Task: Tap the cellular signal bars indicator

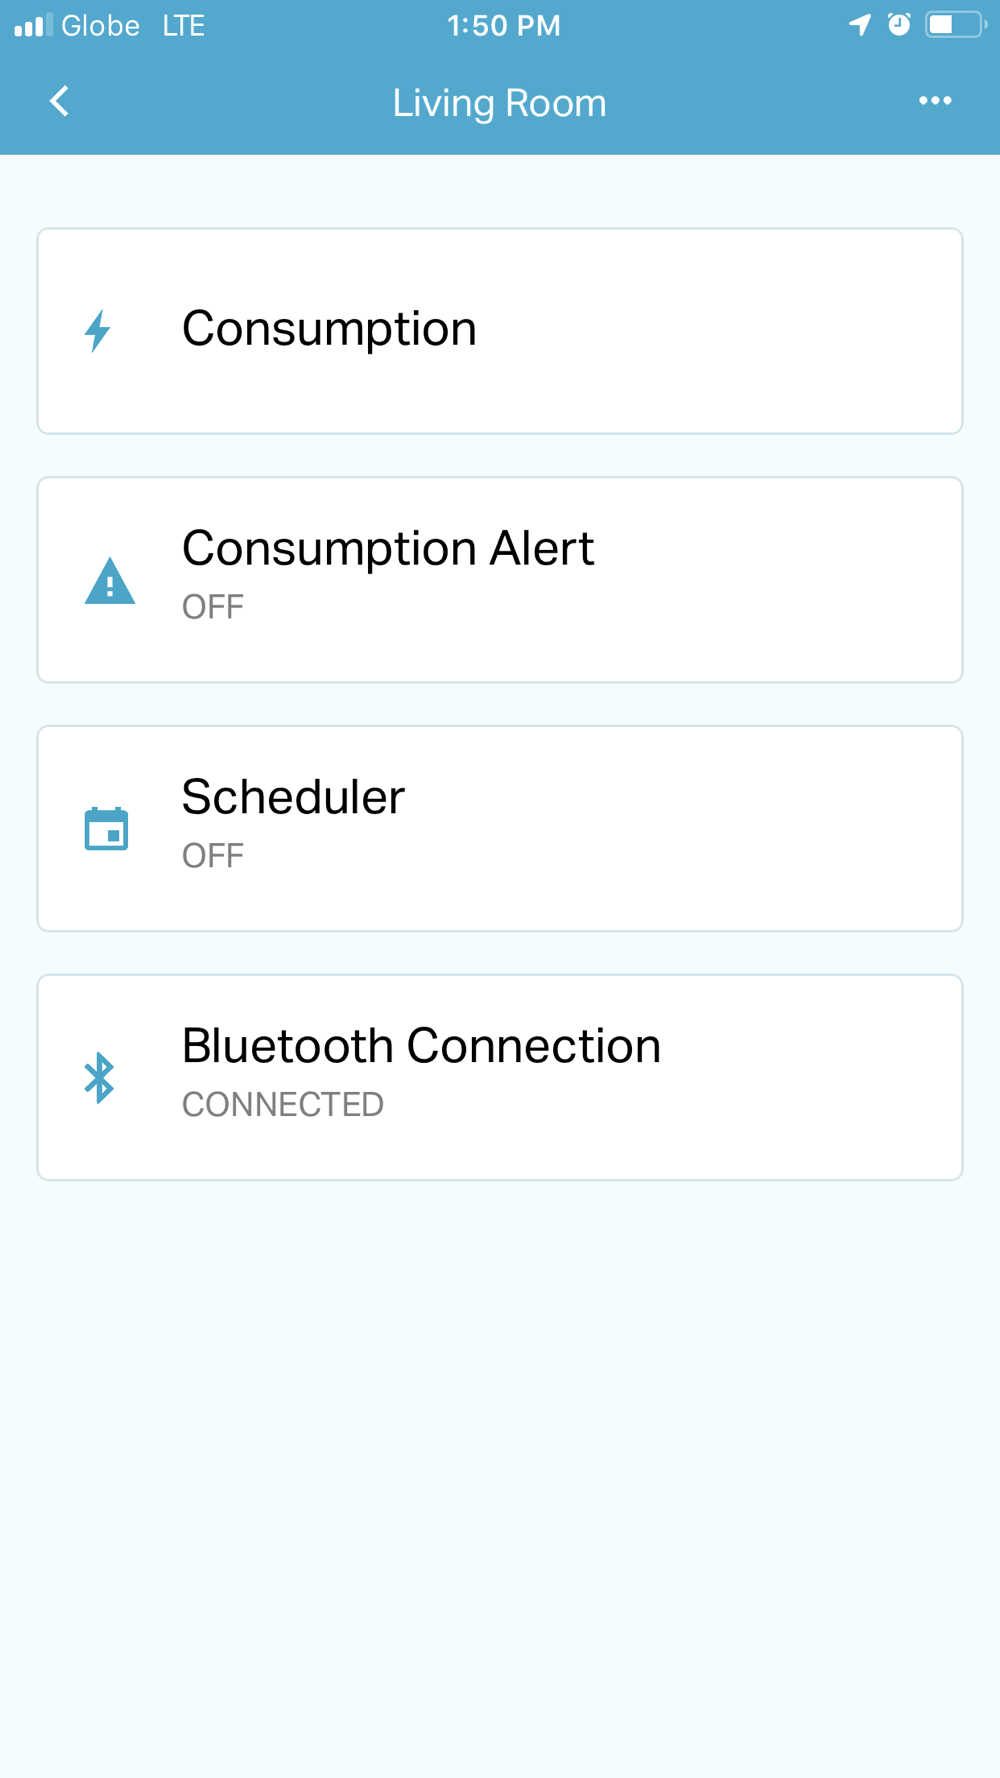Action: (x=33, y=25)
